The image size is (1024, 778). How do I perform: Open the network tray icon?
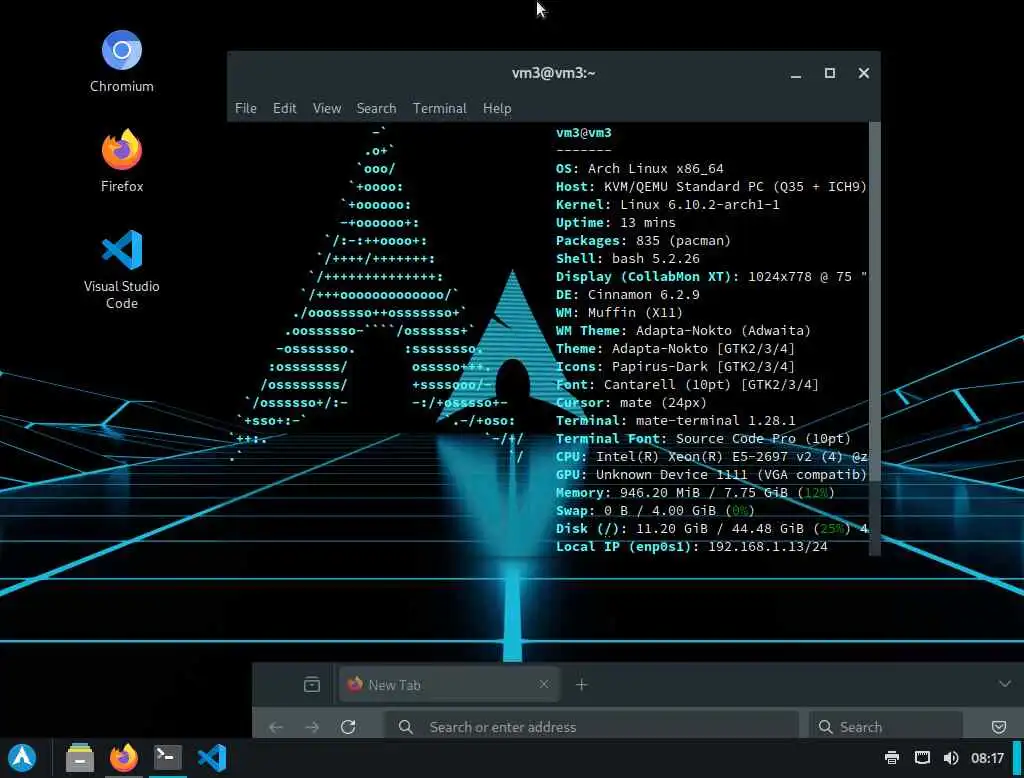pyautogui.click(x=921, y=758)
